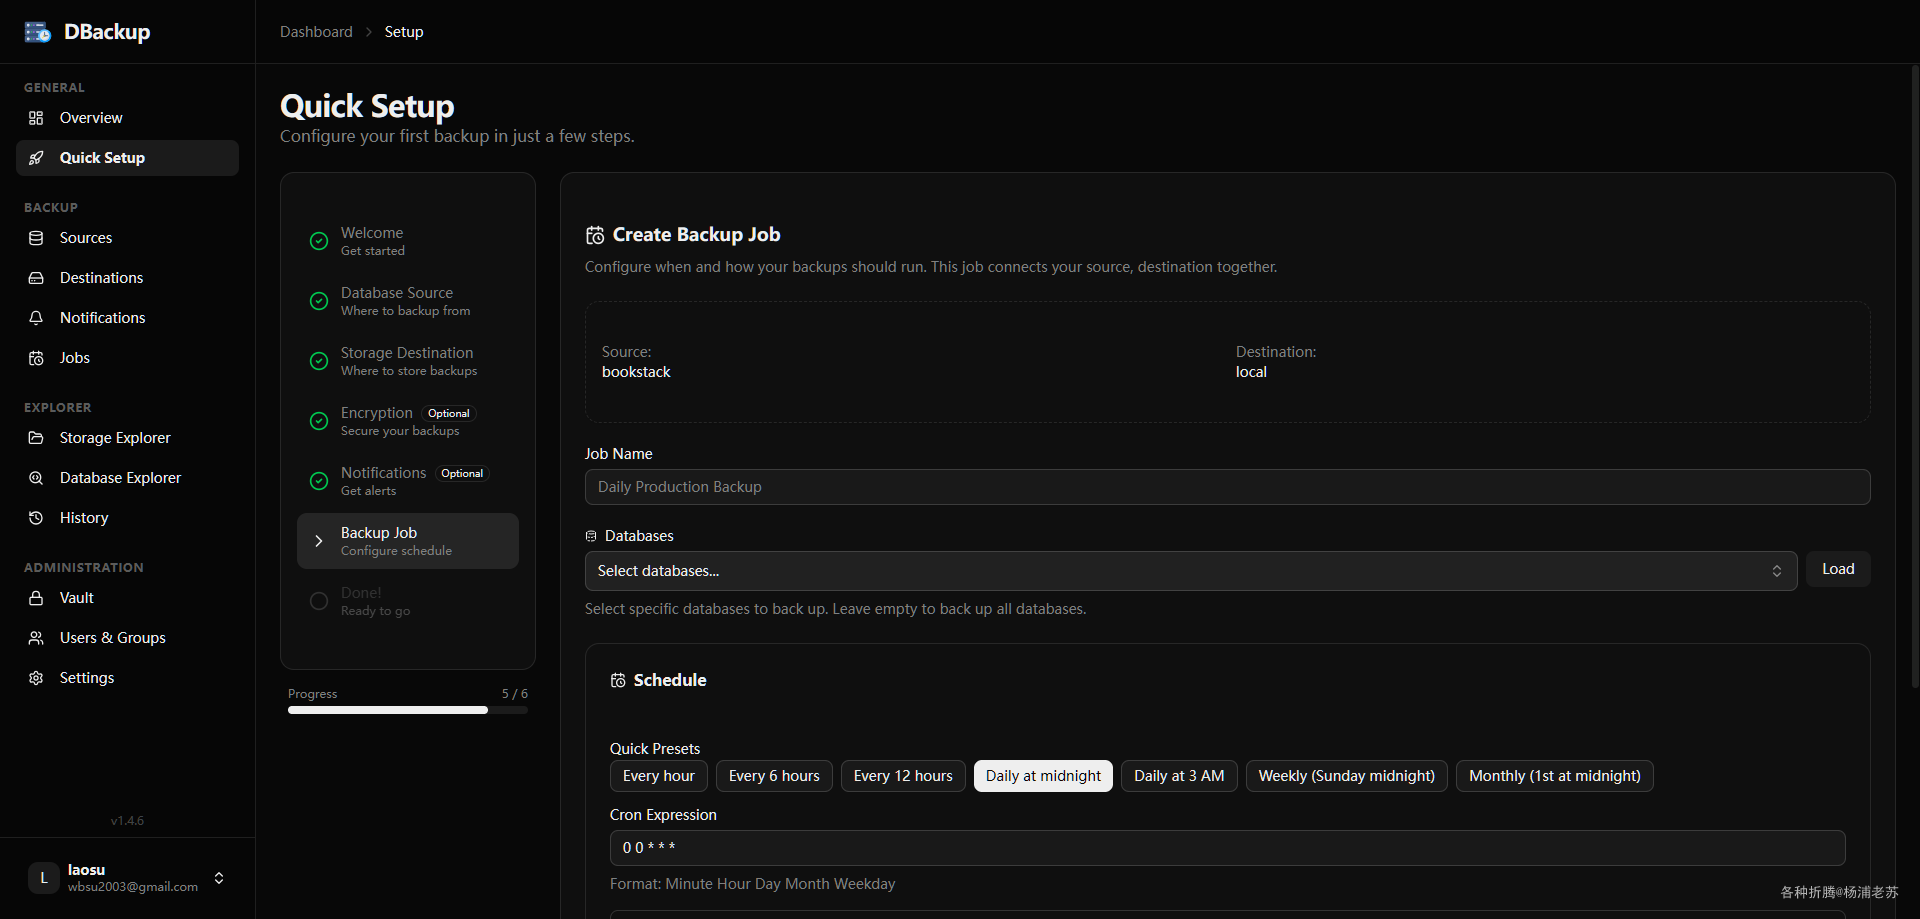This screenshot has height=919, width=1920.
Task: Click the DBackup logo icon
Action: pyautogui.click(x=38, y=32)
